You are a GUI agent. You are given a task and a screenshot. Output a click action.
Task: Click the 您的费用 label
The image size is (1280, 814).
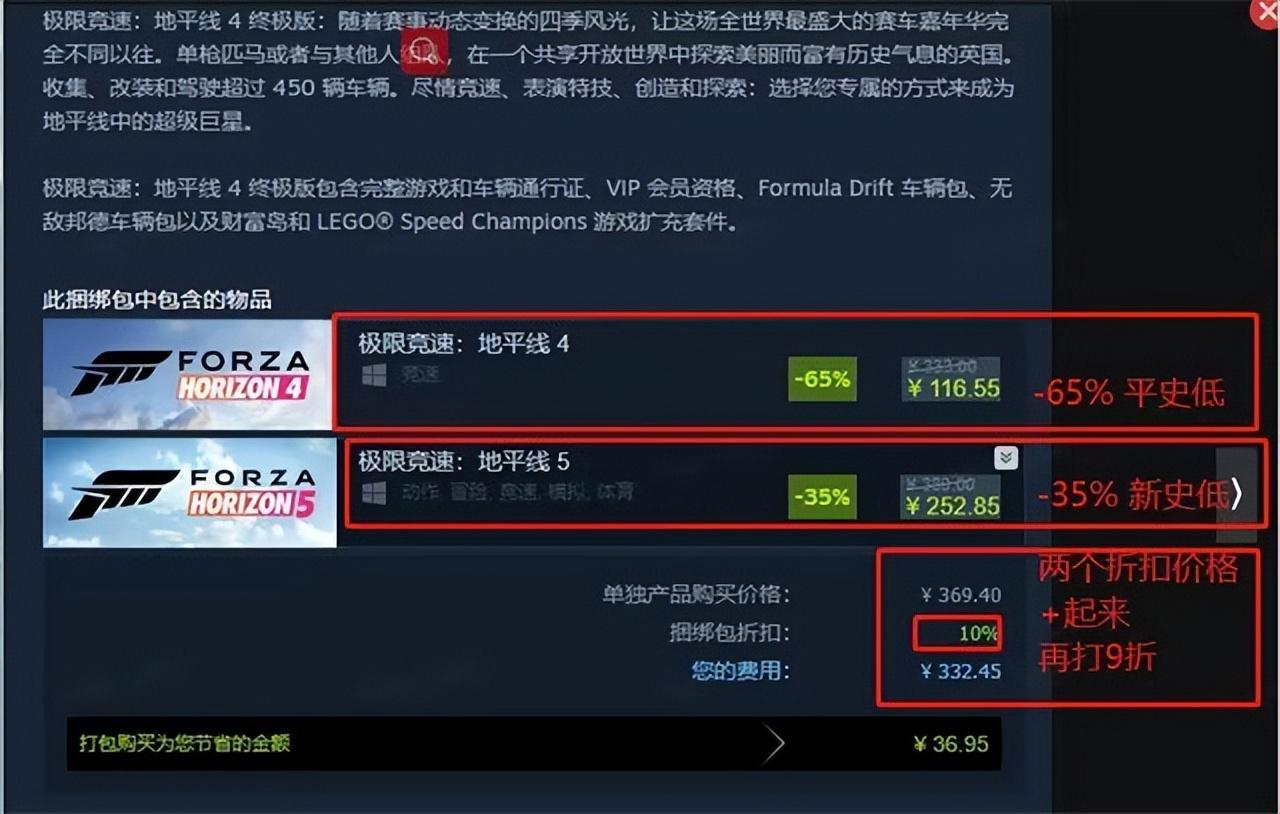740,670
